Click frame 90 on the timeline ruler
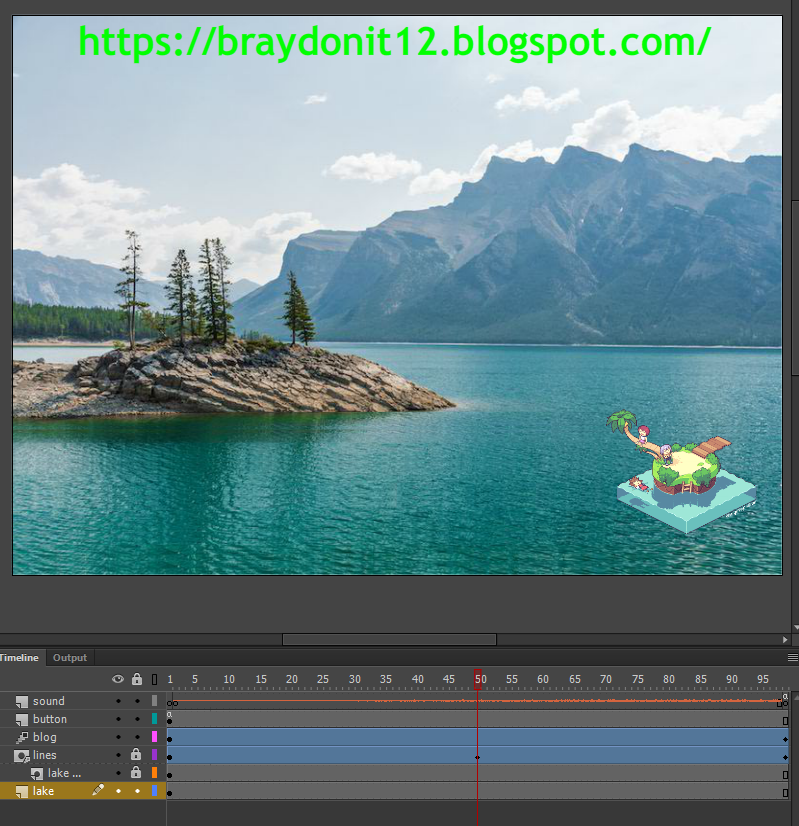This screenshot has height=826, width=799. [x=732, y=679]
